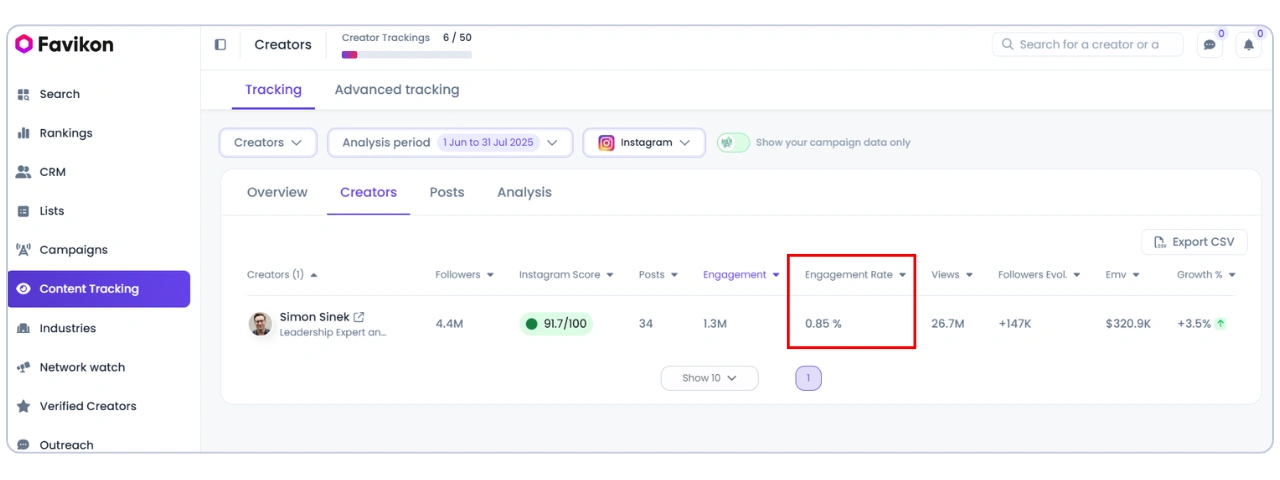Select the Posts tab
Viewport: 1280px width, 480px height.
(447, 192)
